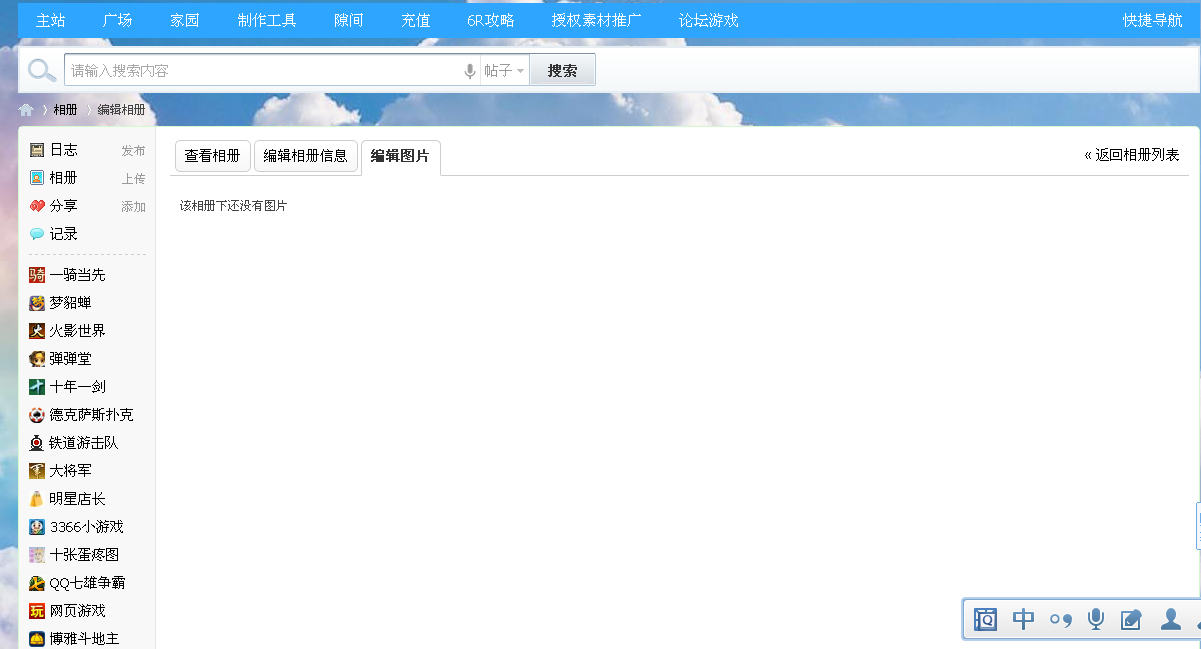The width and height of the screenshot is (1201, 649).
Task: Click the IME microphone voice input icon
Action: (1096, 619)
